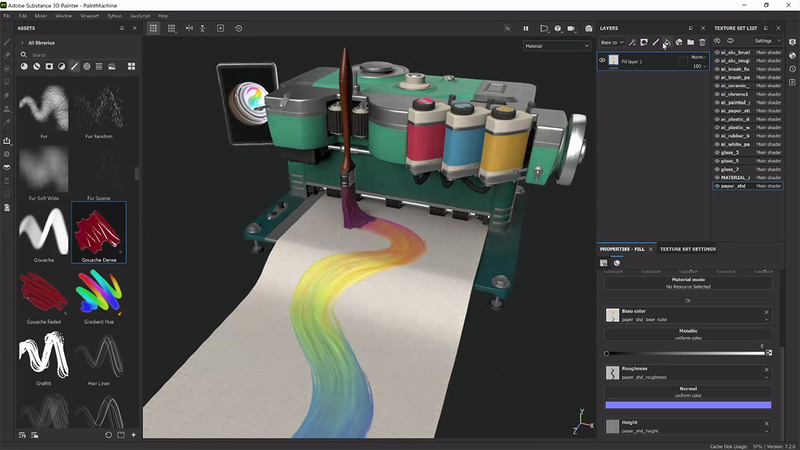Add paint layer using brush icon
This screenshot has width=800, height=450.
[x=656, y=42]
